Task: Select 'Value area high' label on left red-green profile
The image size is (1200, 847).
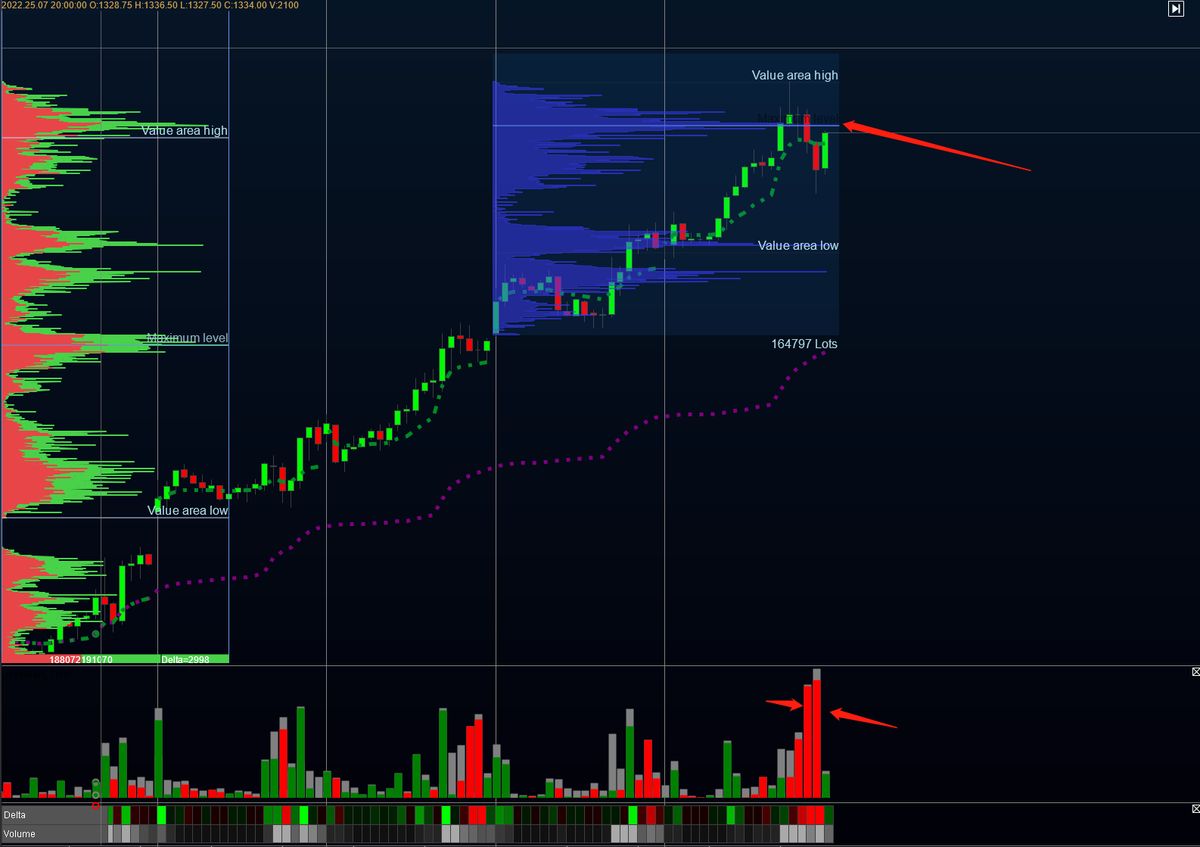Action: pos(184,131)
